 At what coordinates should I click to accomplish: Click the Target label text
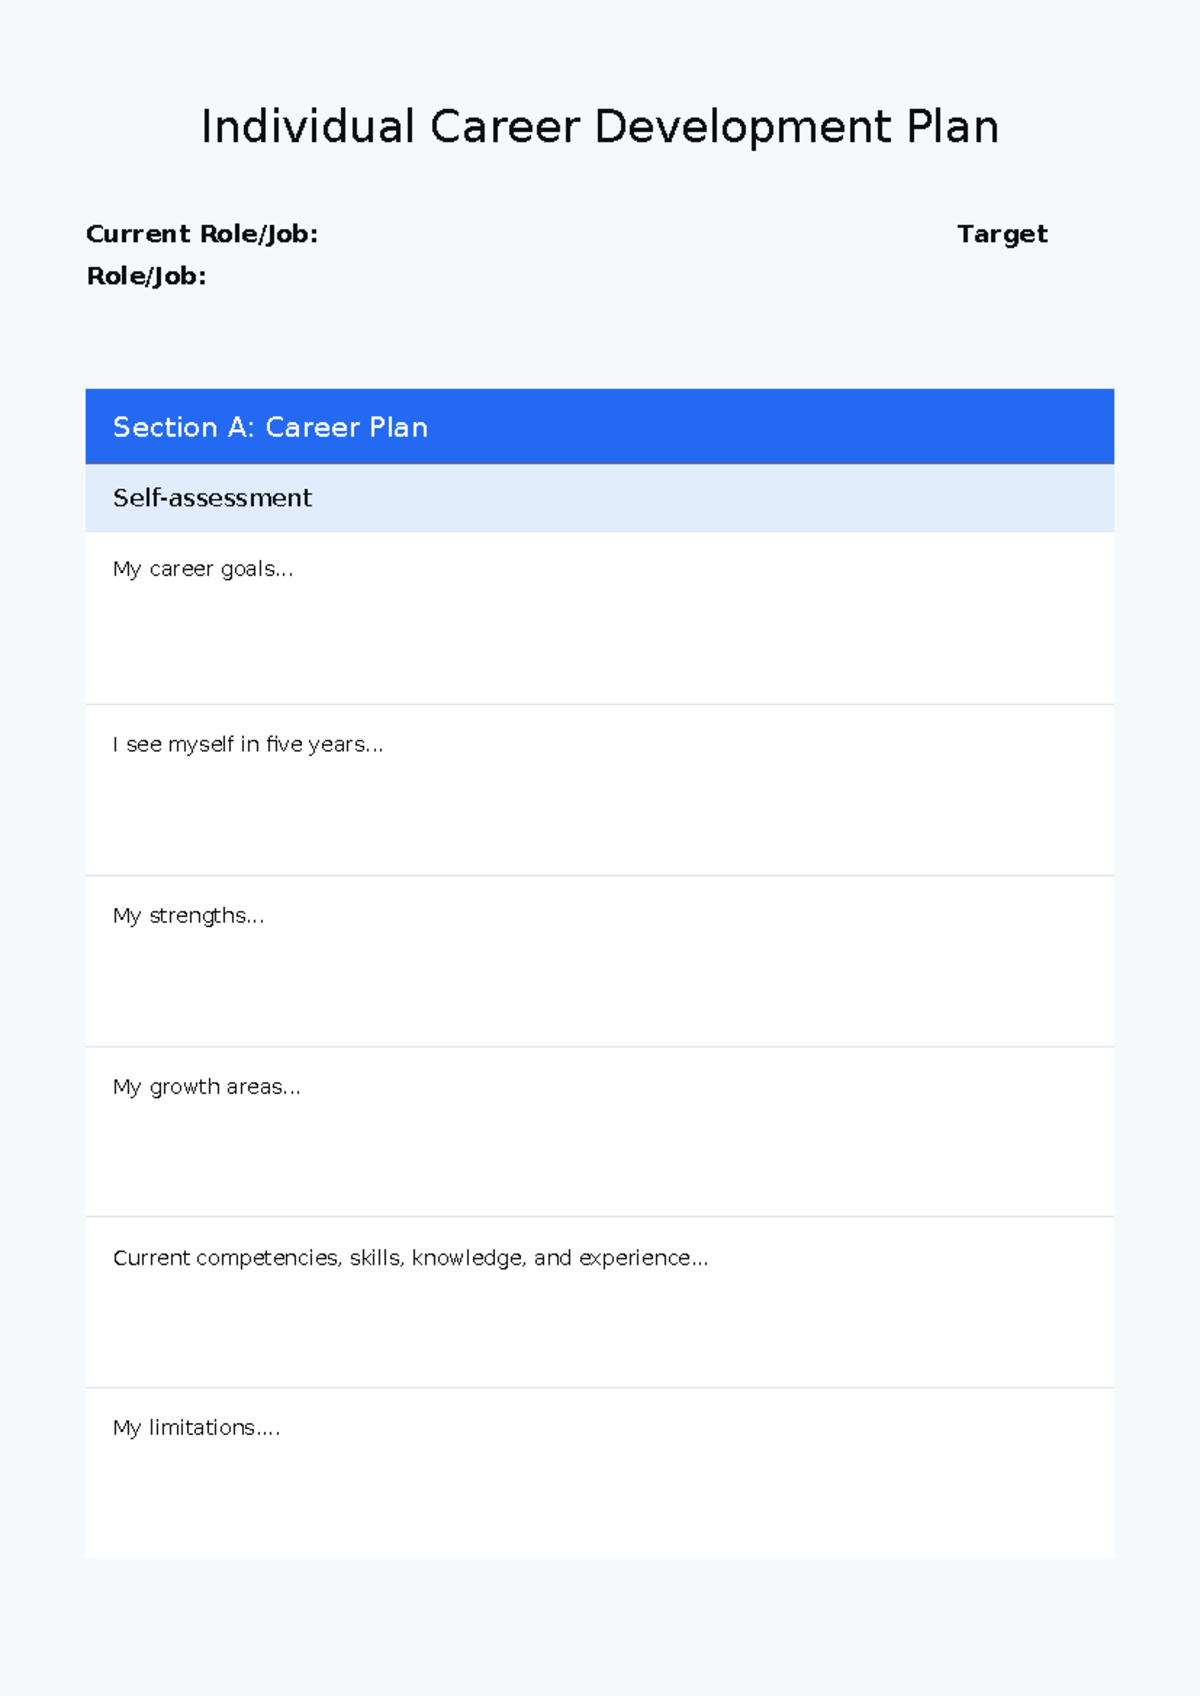coord(1002,234)
